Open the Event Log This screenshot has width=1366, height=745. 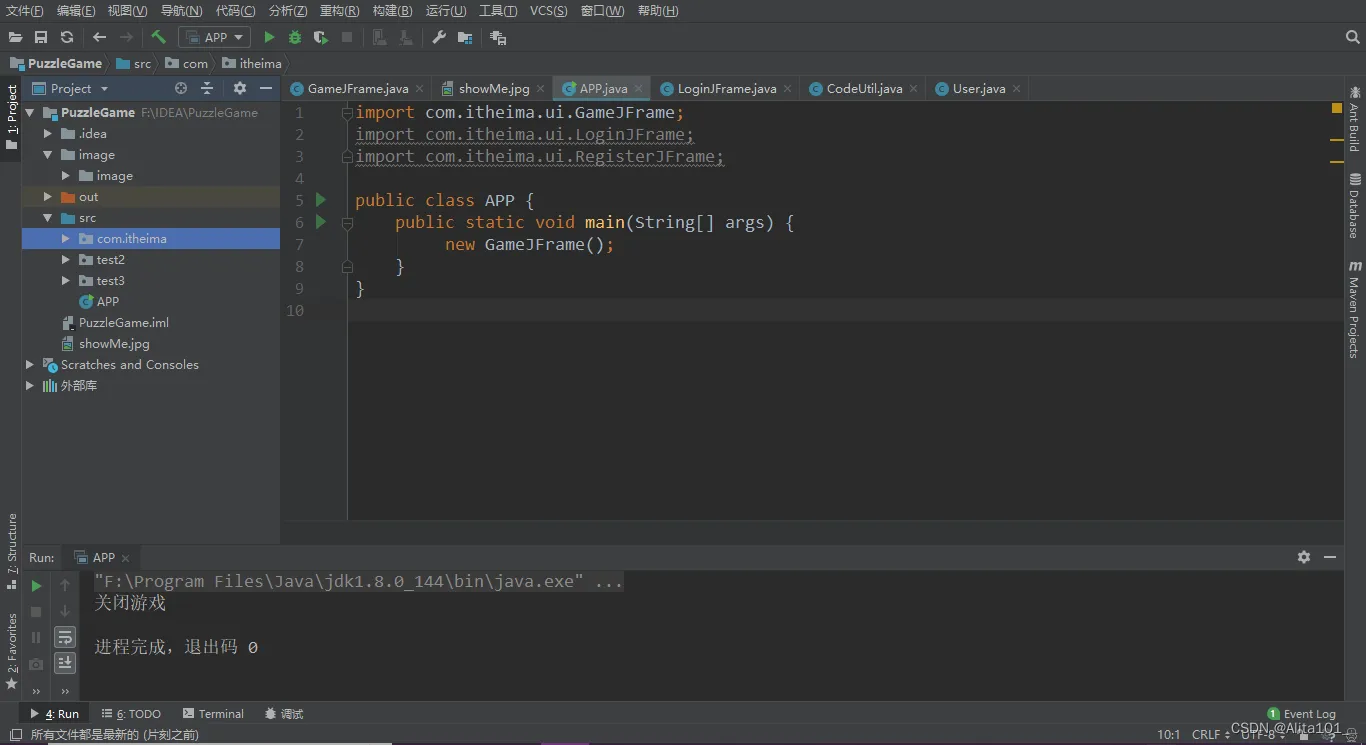(1301, 714)
